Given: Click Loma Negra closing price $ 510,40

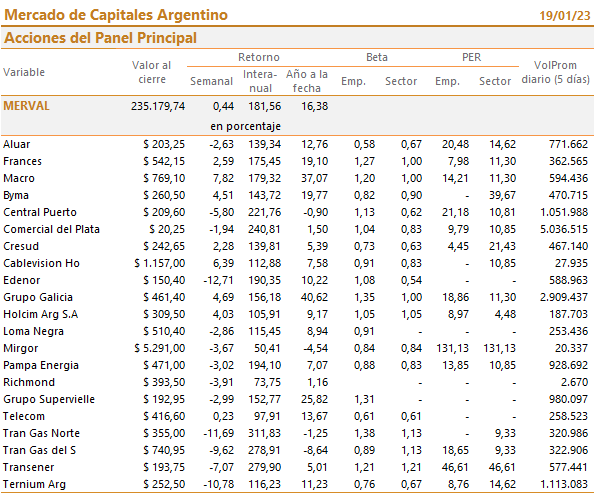Looking at the screenshot, I should pyautogui.click(x=164, y=332).
